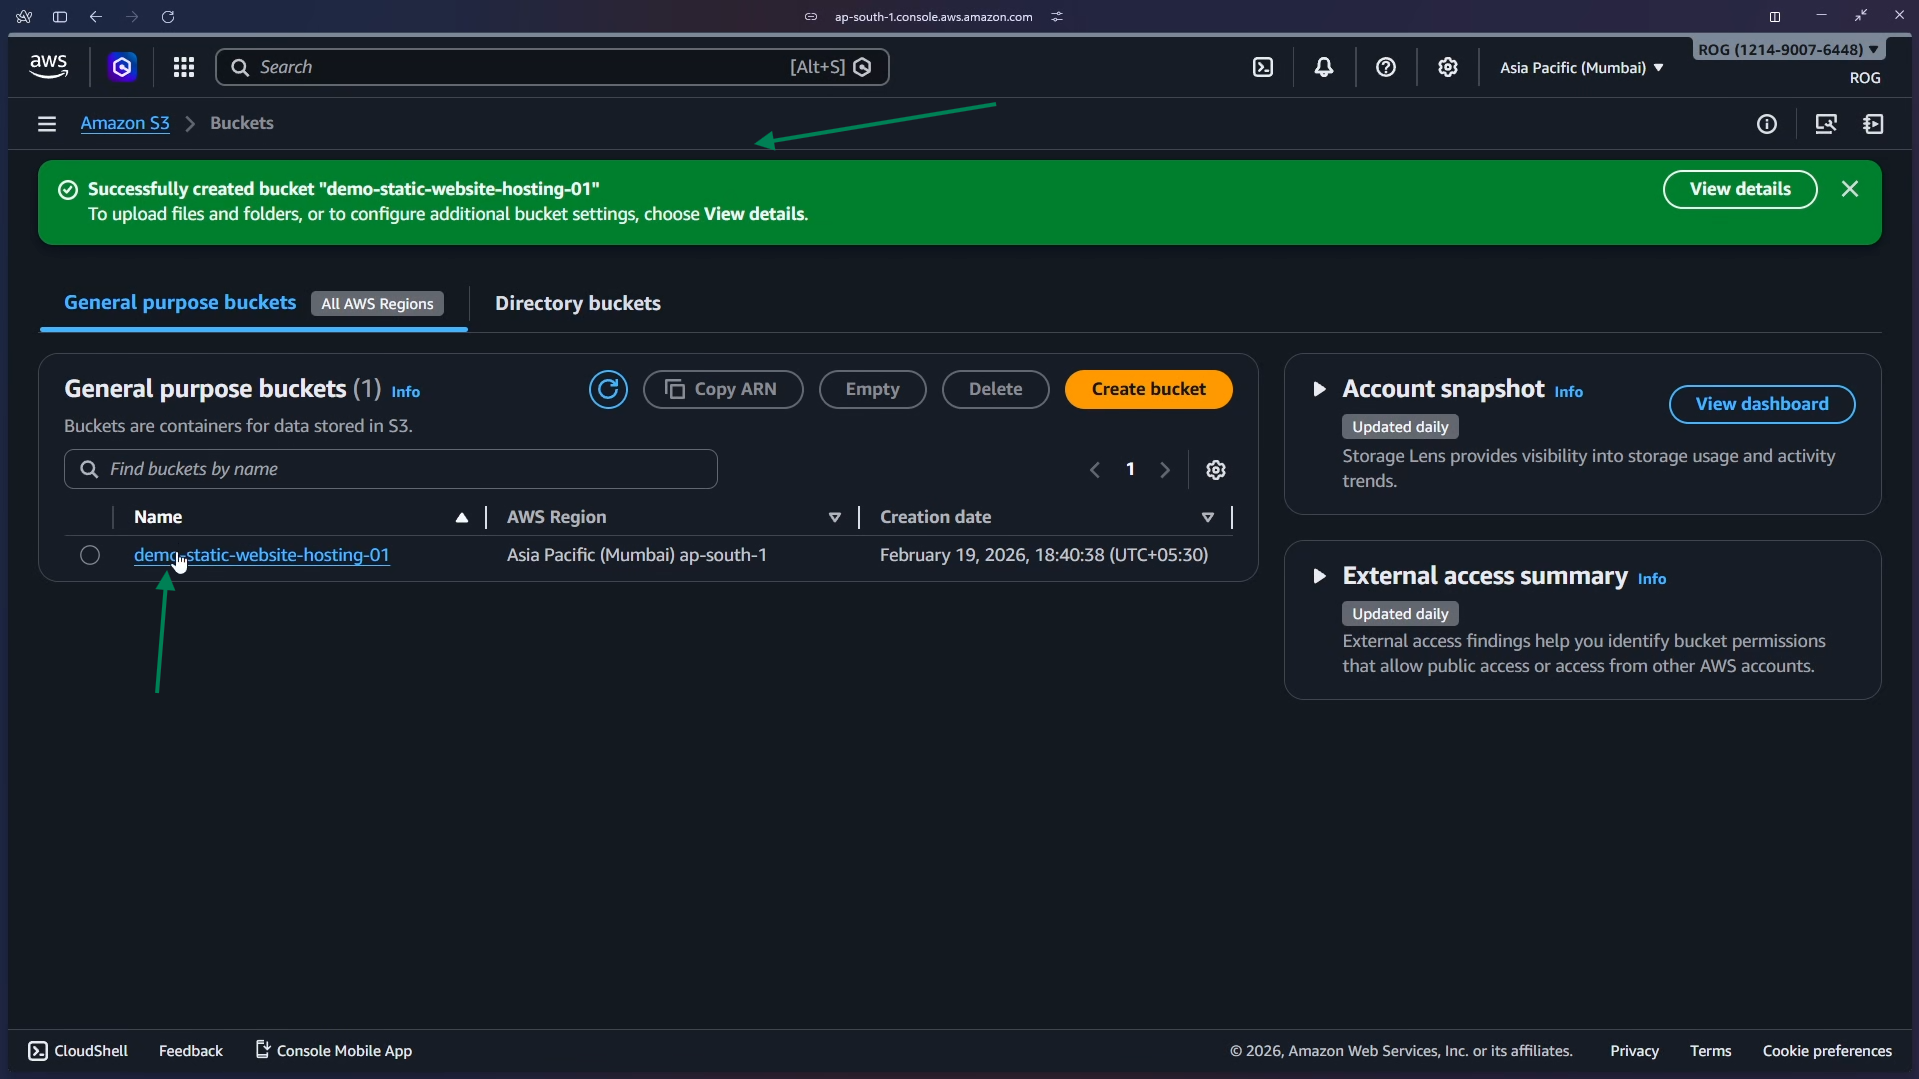Open the Help panel with the question mark icon

(x=1386, y=67)
